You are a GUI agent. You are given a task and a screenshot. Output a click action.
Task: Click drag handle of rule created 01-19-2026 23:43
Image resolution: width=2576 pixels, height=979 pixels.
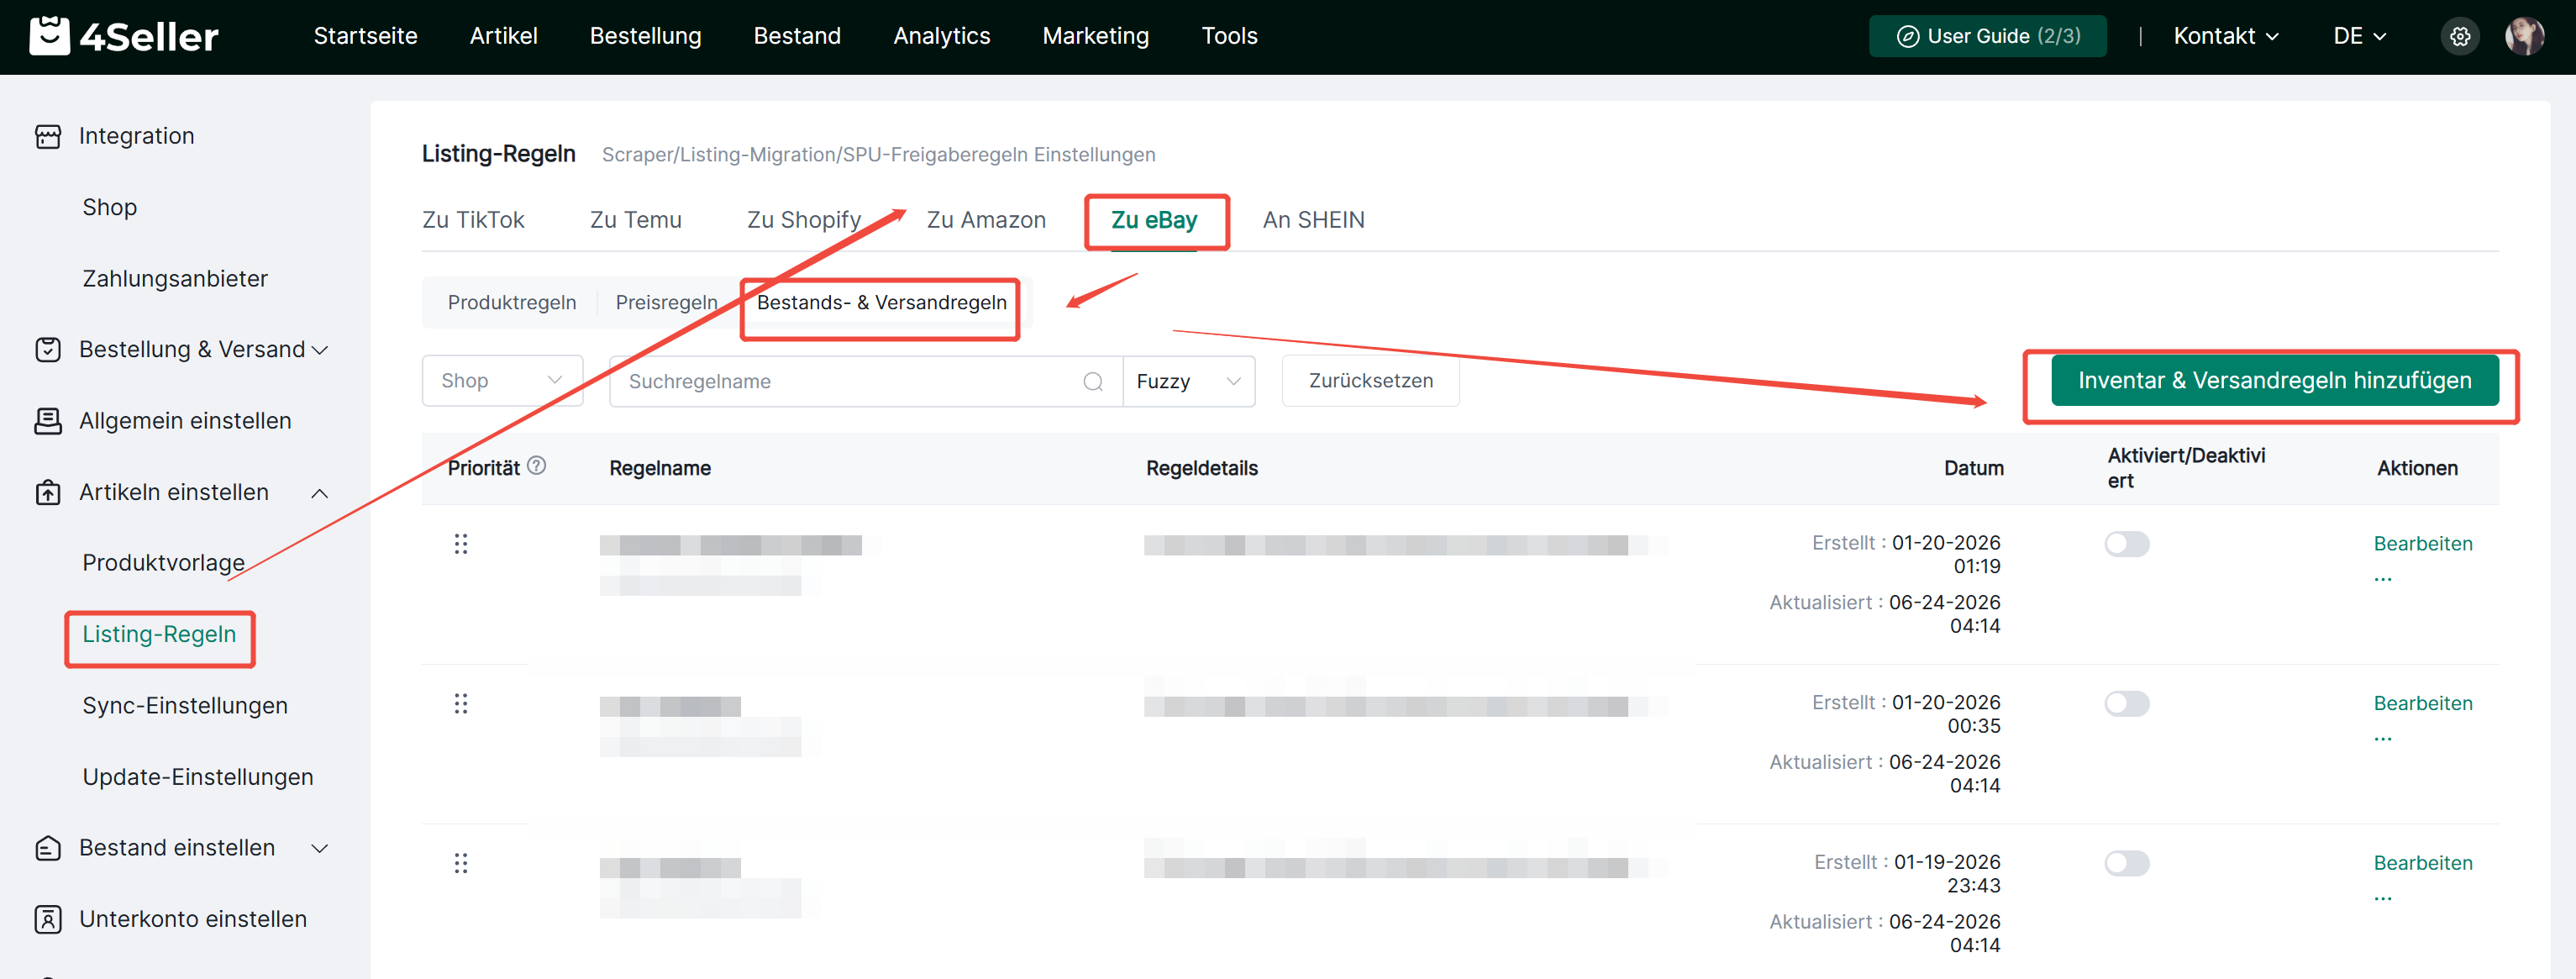click(x=461, y=862)
